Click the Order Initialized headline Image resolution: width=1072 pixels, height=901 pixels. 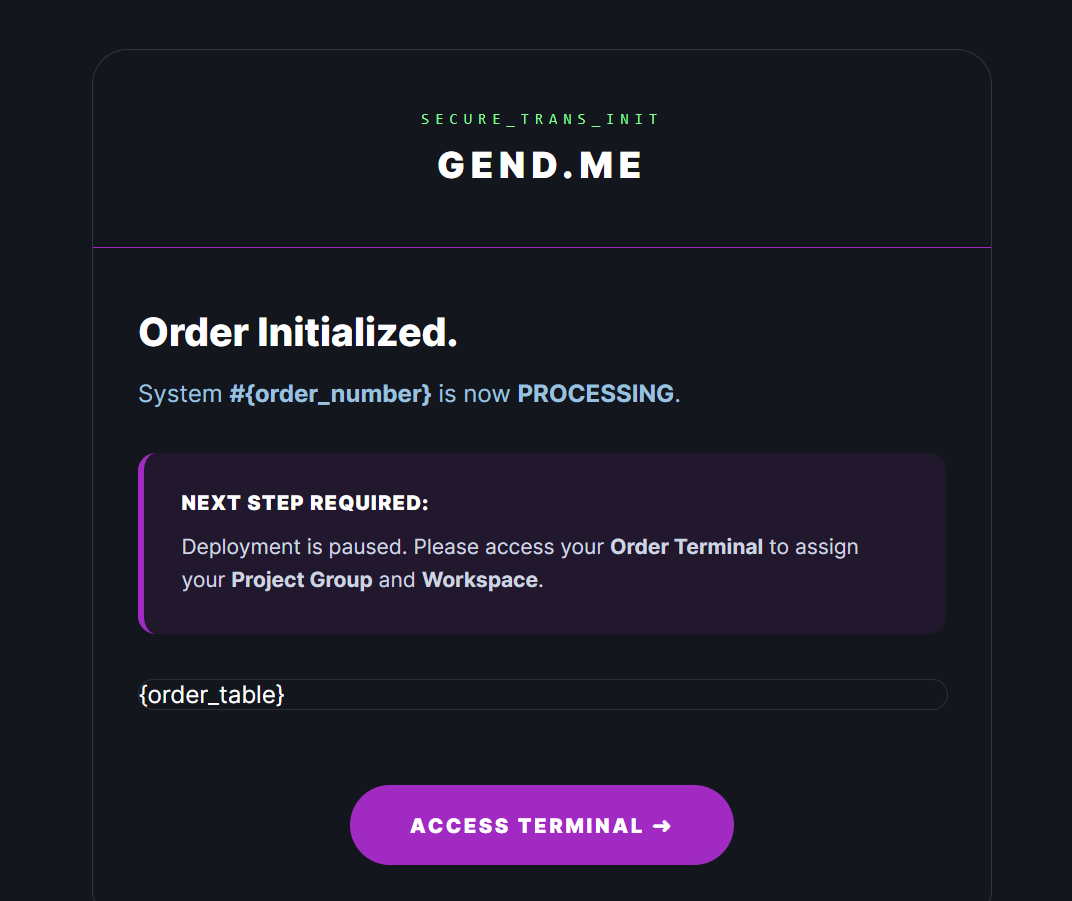[297, 331]
